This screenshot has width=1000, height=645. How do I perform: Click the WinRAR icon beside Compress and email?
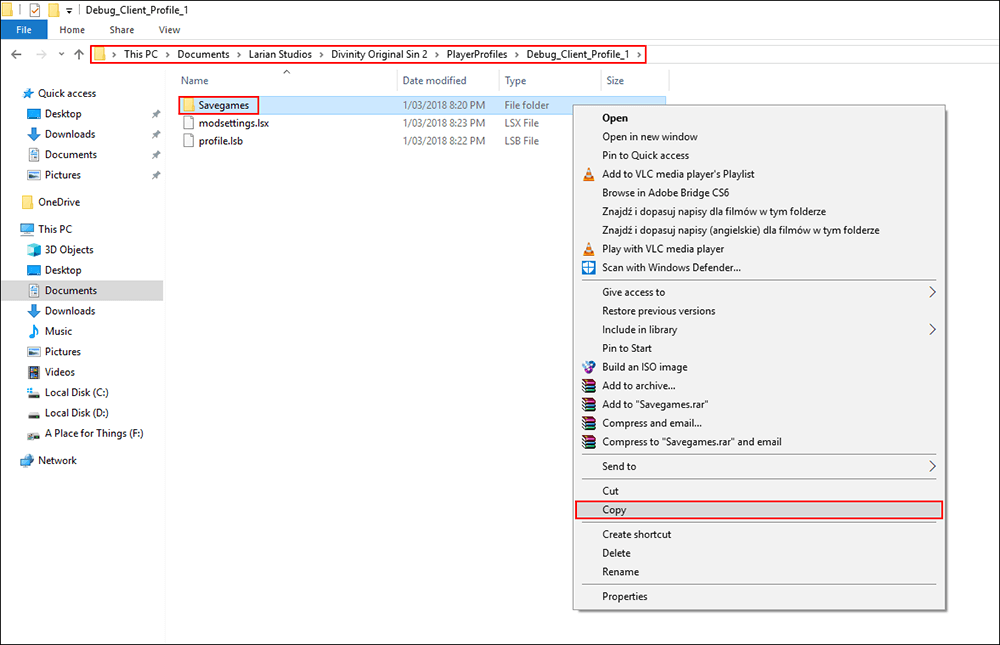589,423
